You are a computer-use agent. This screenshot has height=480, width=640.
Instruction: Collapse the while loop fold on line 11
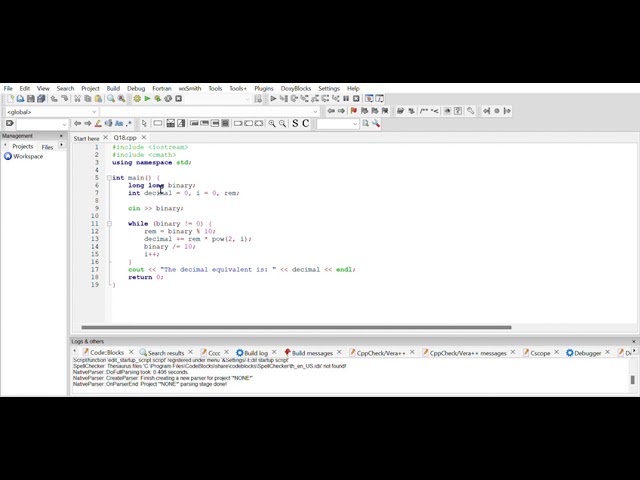point(109,224)
